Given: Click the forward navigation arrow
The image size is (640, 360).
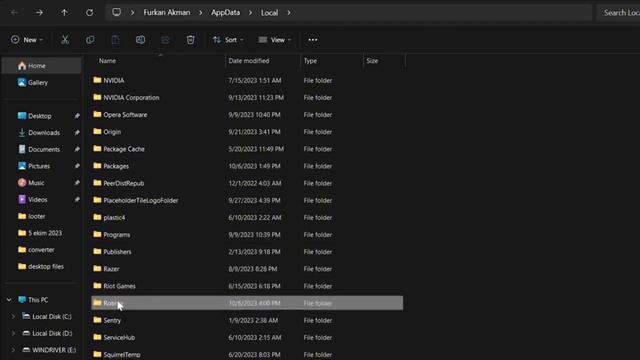Looking at the screenshot, I should click(x=39, y=13).
